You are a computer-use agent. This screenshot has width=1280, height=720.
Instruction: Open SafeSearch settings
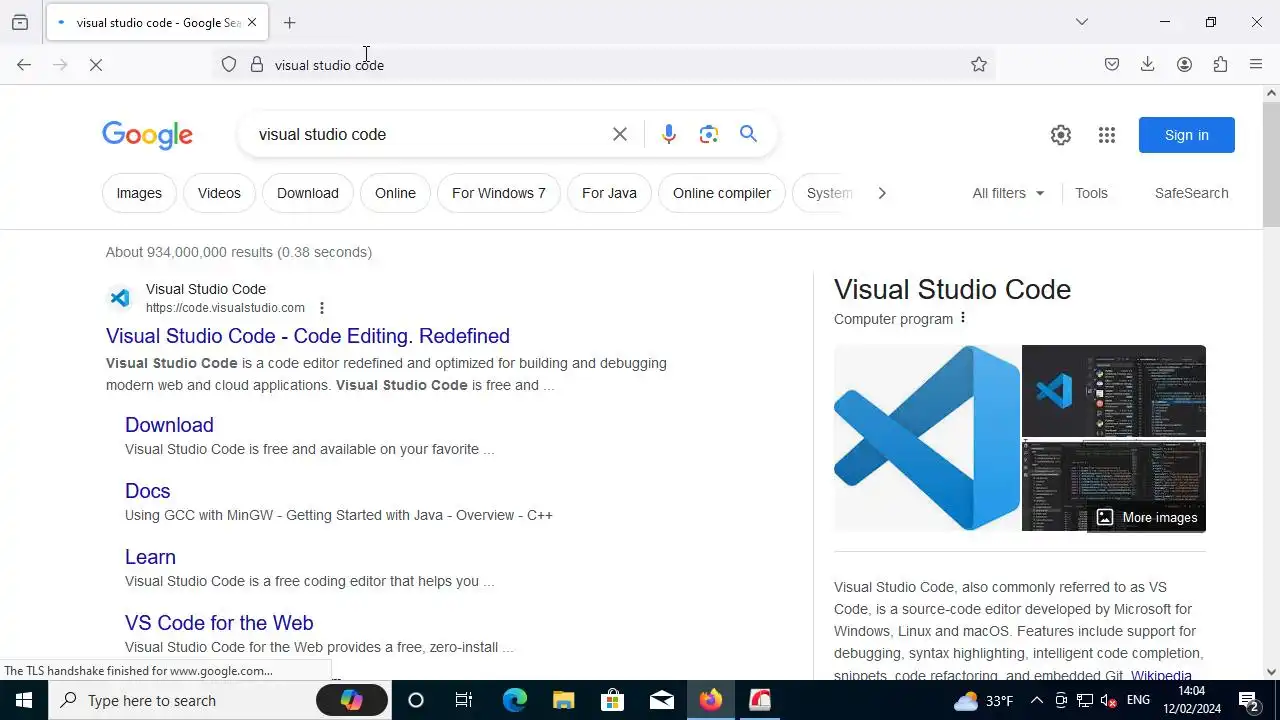tap(1191, 193)
